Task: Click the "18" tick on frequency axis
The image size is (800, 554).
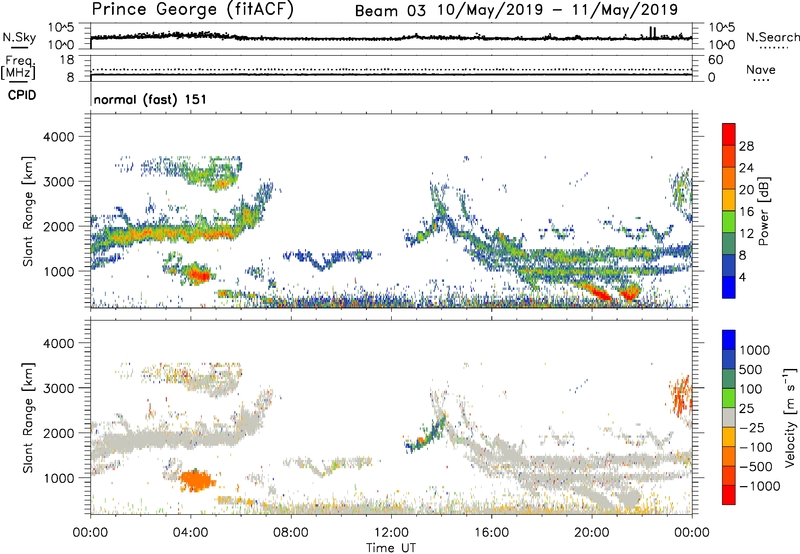Action: pyautogui.click(x=67, y=60)
